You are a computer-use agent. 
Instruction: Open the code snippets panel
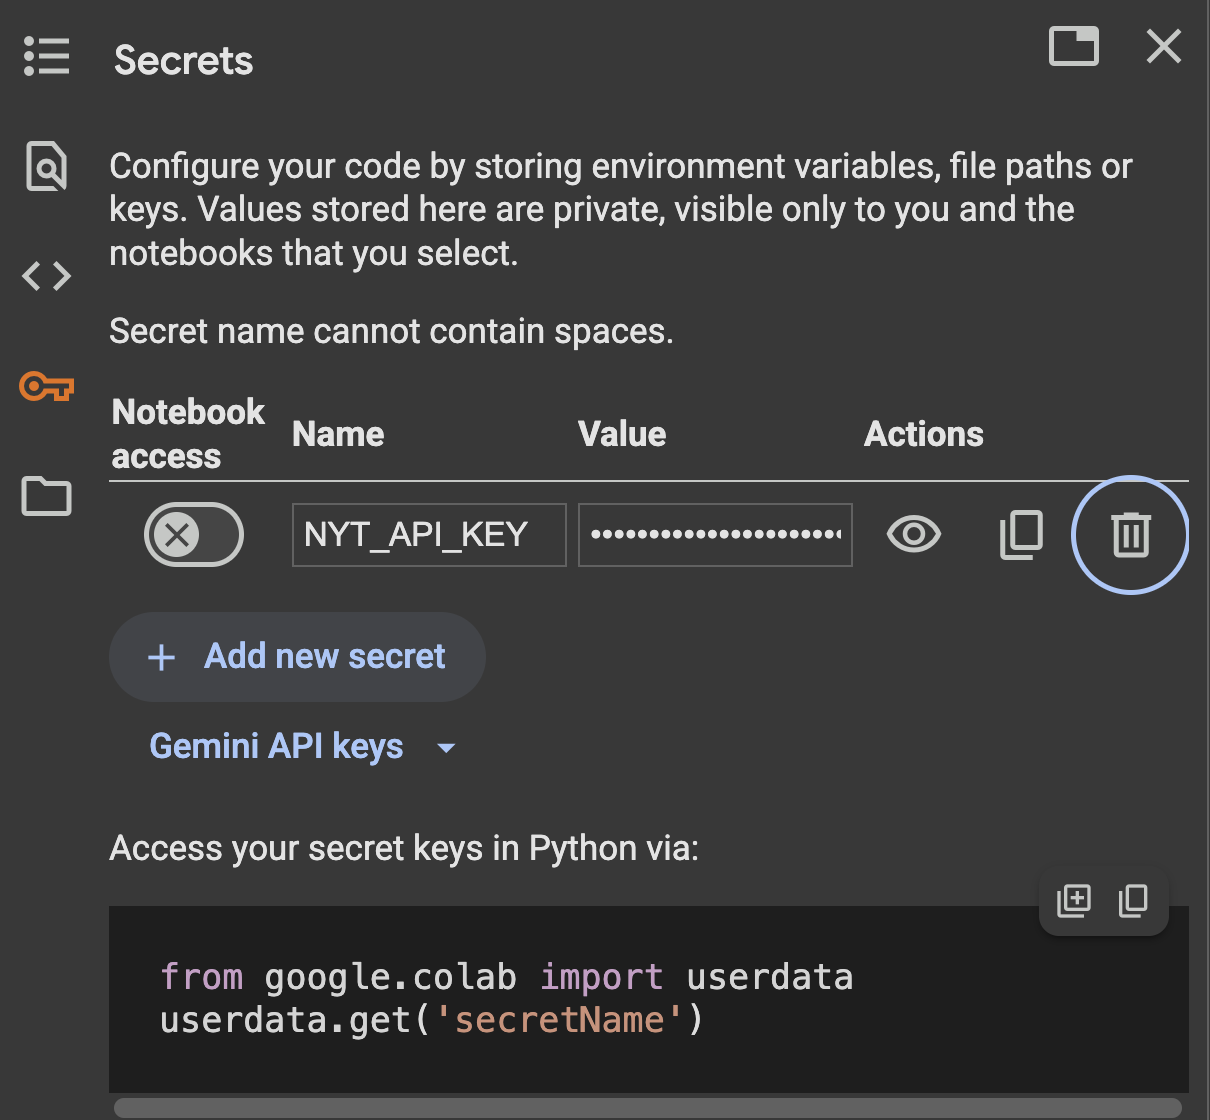click(47, 276)
